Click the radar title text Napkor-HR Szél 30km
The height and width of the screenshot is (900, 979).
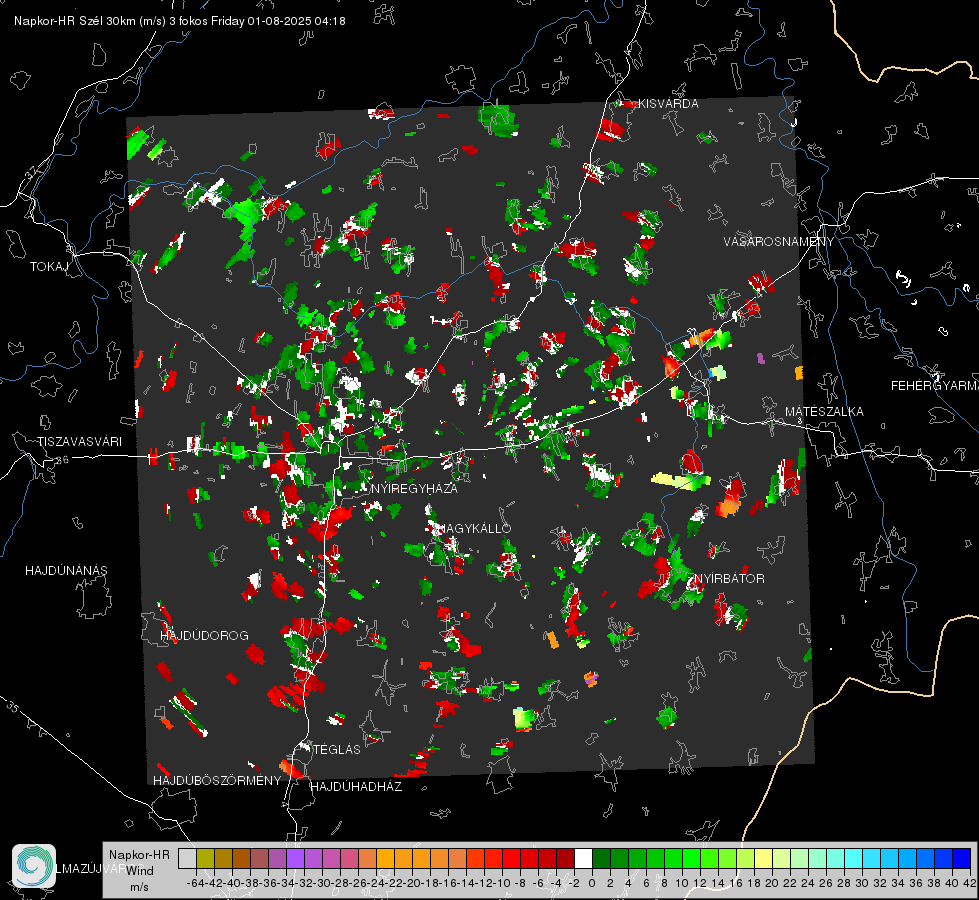(76, 21)
